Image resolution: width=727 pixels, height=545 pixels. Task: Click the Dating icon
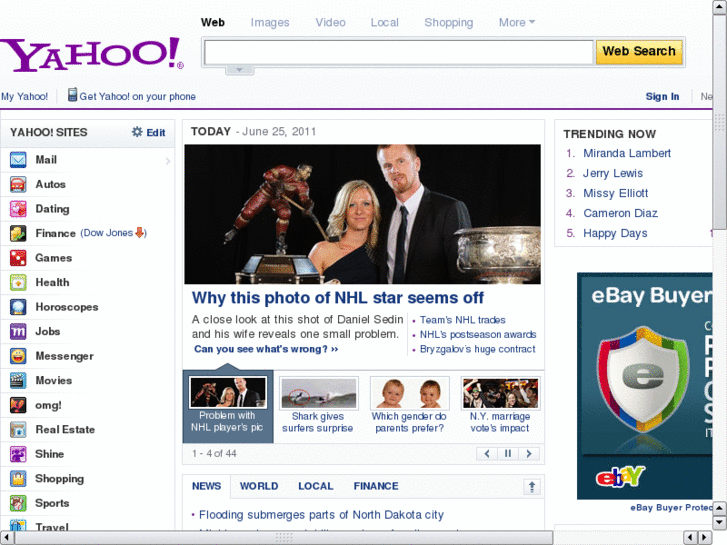click(x=18, y=209)
